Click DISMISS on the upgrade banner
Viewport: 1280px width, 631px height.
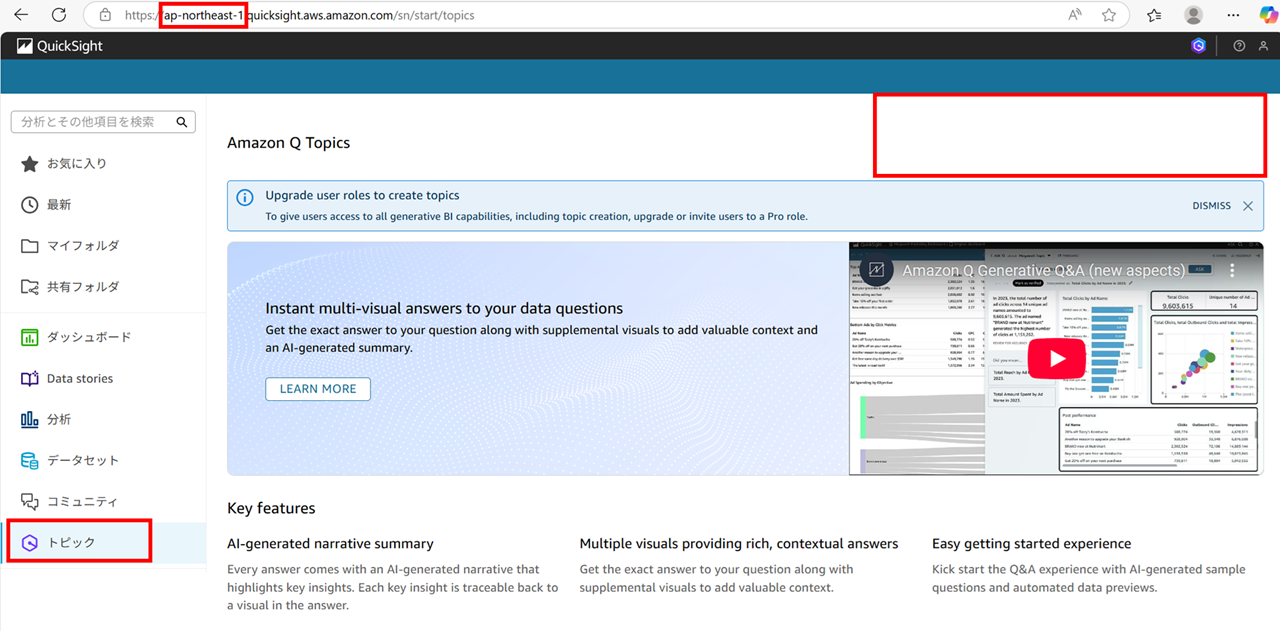point(1212,206)
